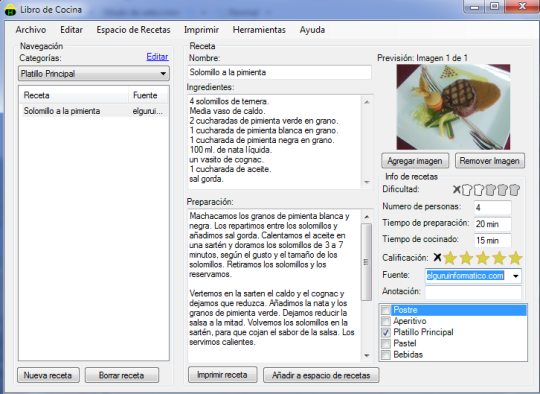The image size is (540, 394).
Task: Click the Tiempo de cocinado field
Action: (x=492, y=240)
